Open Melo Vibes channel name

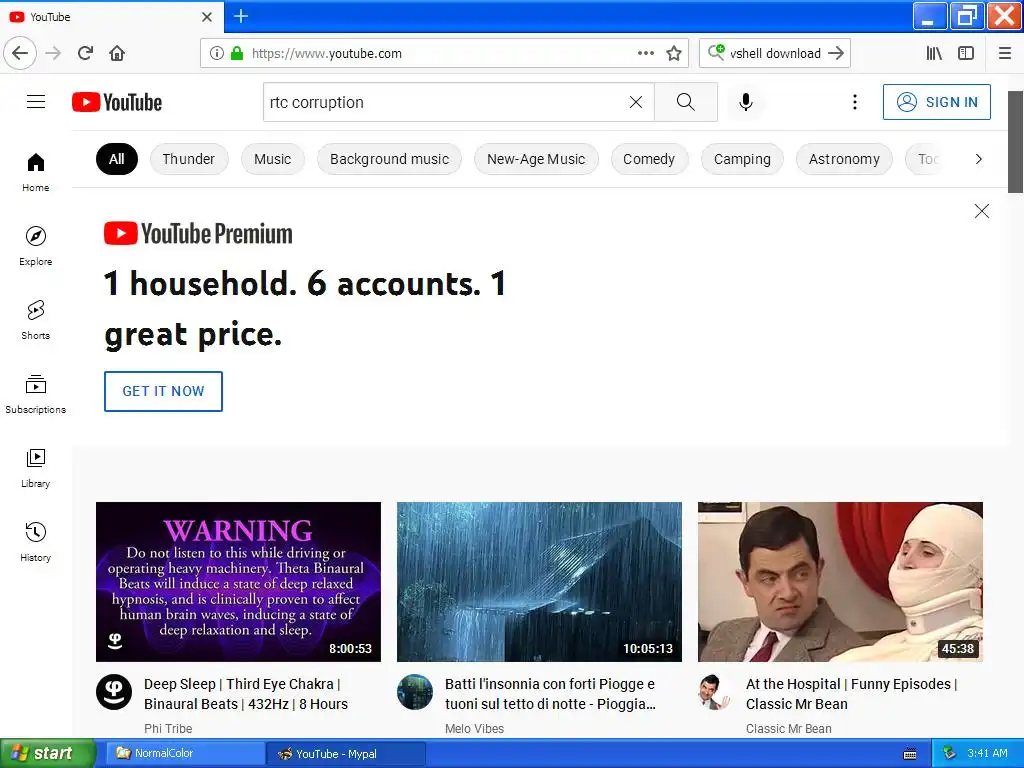click(475, 728)
